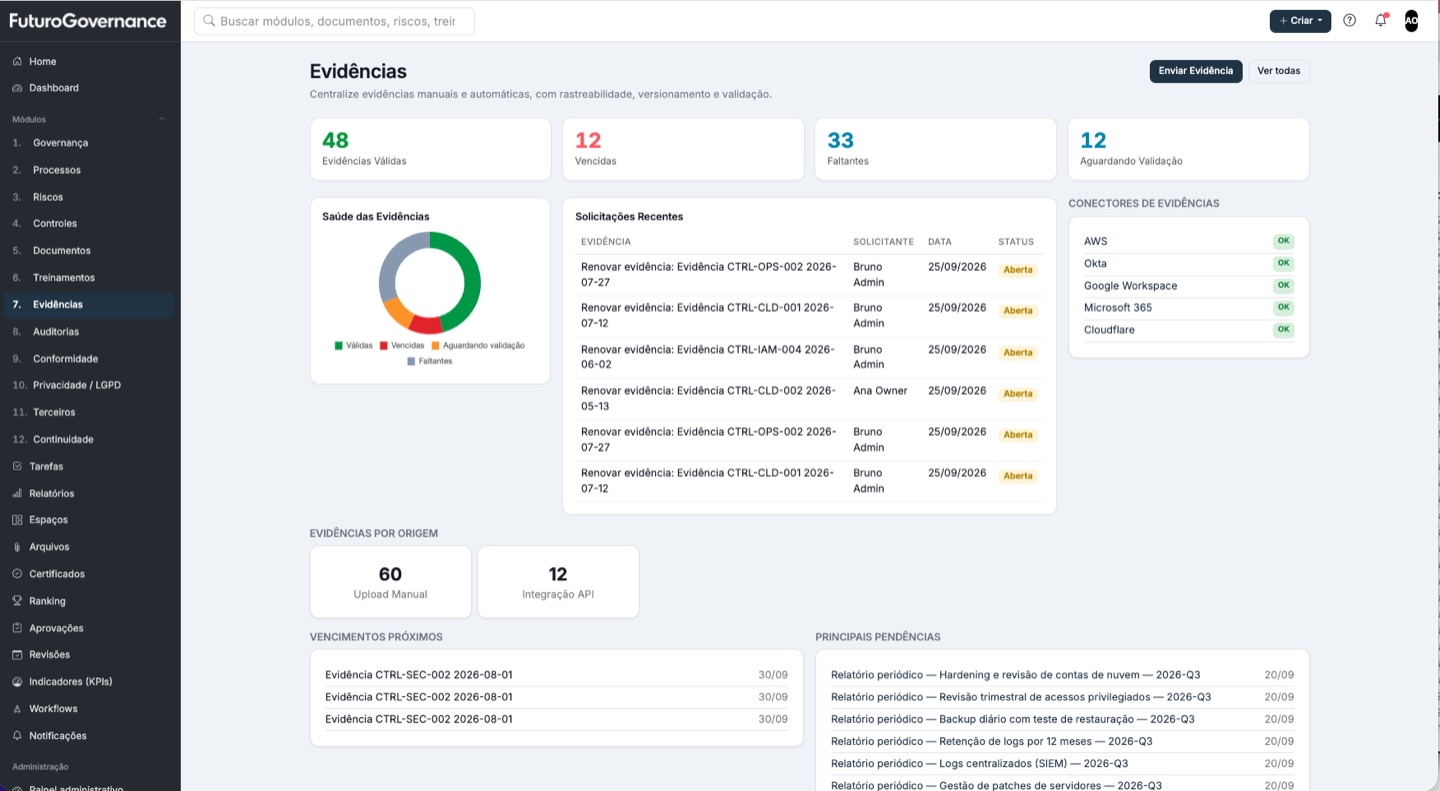
Task: Click the Home house icon in sidebar
Action: 17,61
